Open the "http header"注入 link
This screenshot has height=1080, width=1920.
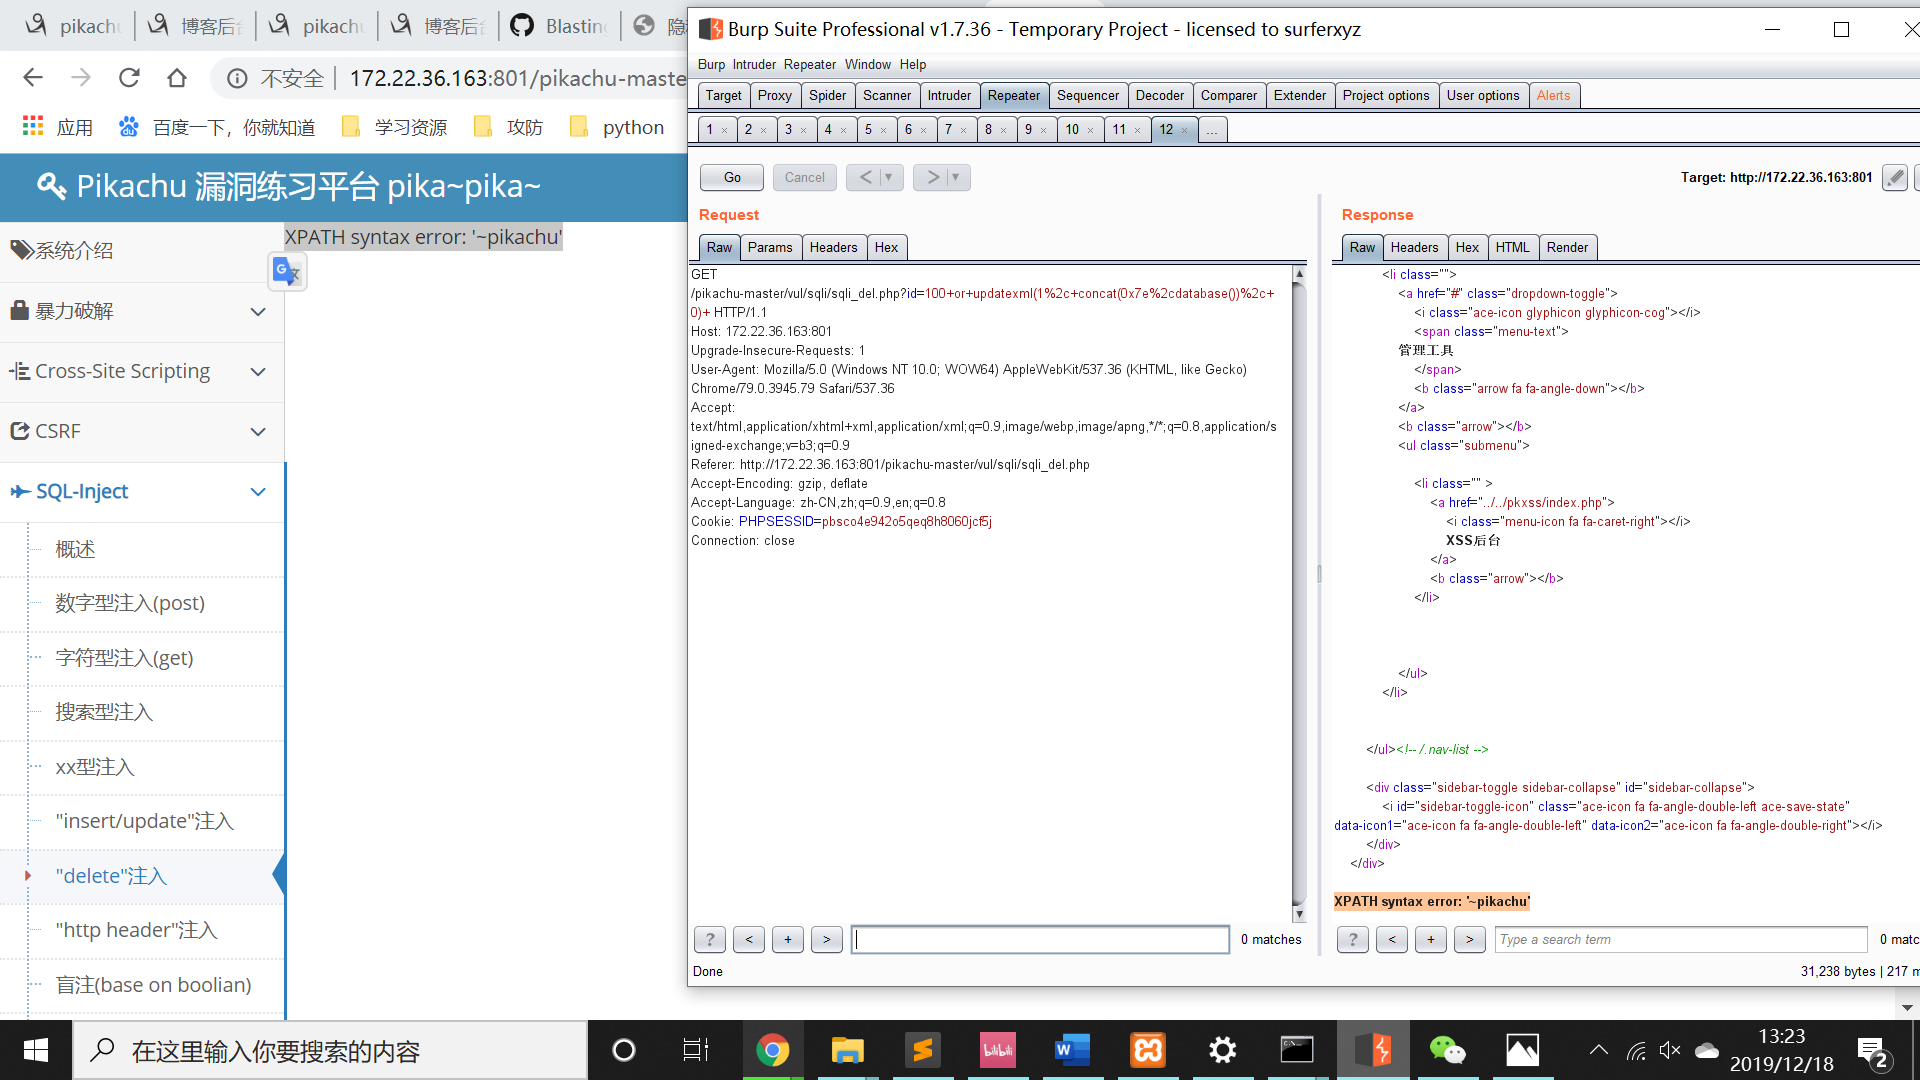coord(136,930)
